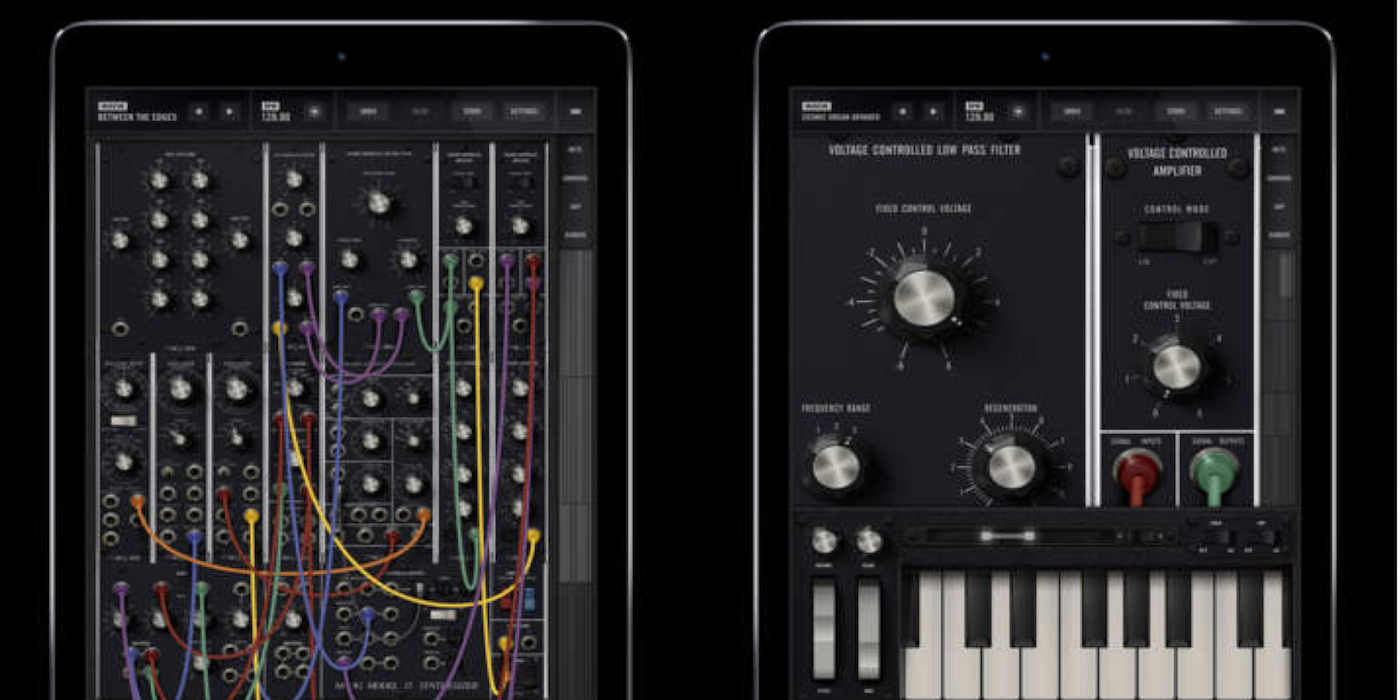This screenshot has width=1400, height=700.
Task: Tap the record icon next to BETWEEN THE EDGES
Action: point(199,112)
